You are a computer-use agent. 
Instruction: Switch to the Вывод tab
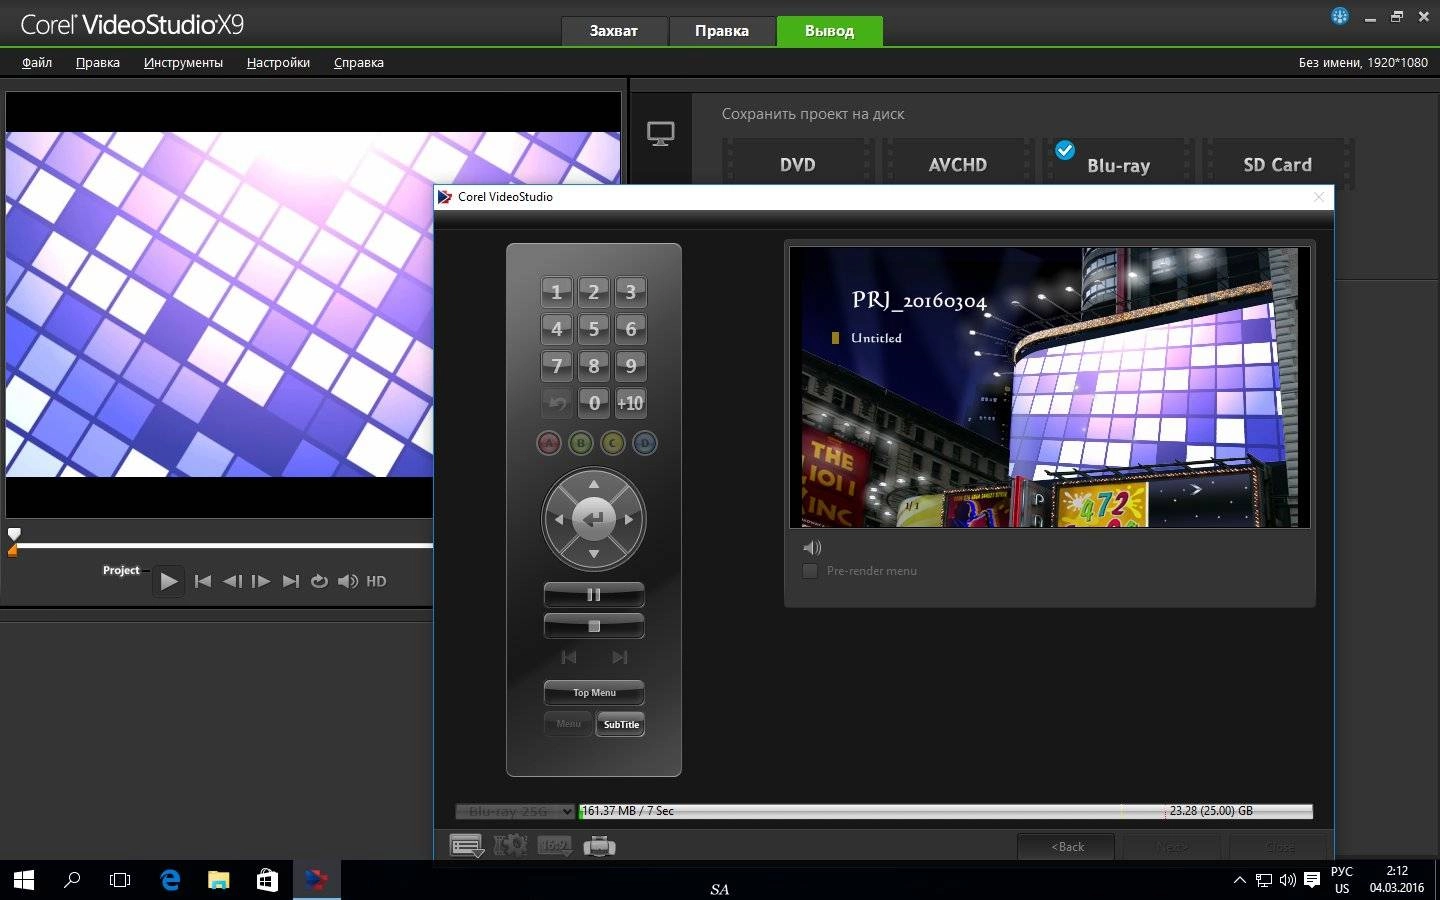pos(830,31)
